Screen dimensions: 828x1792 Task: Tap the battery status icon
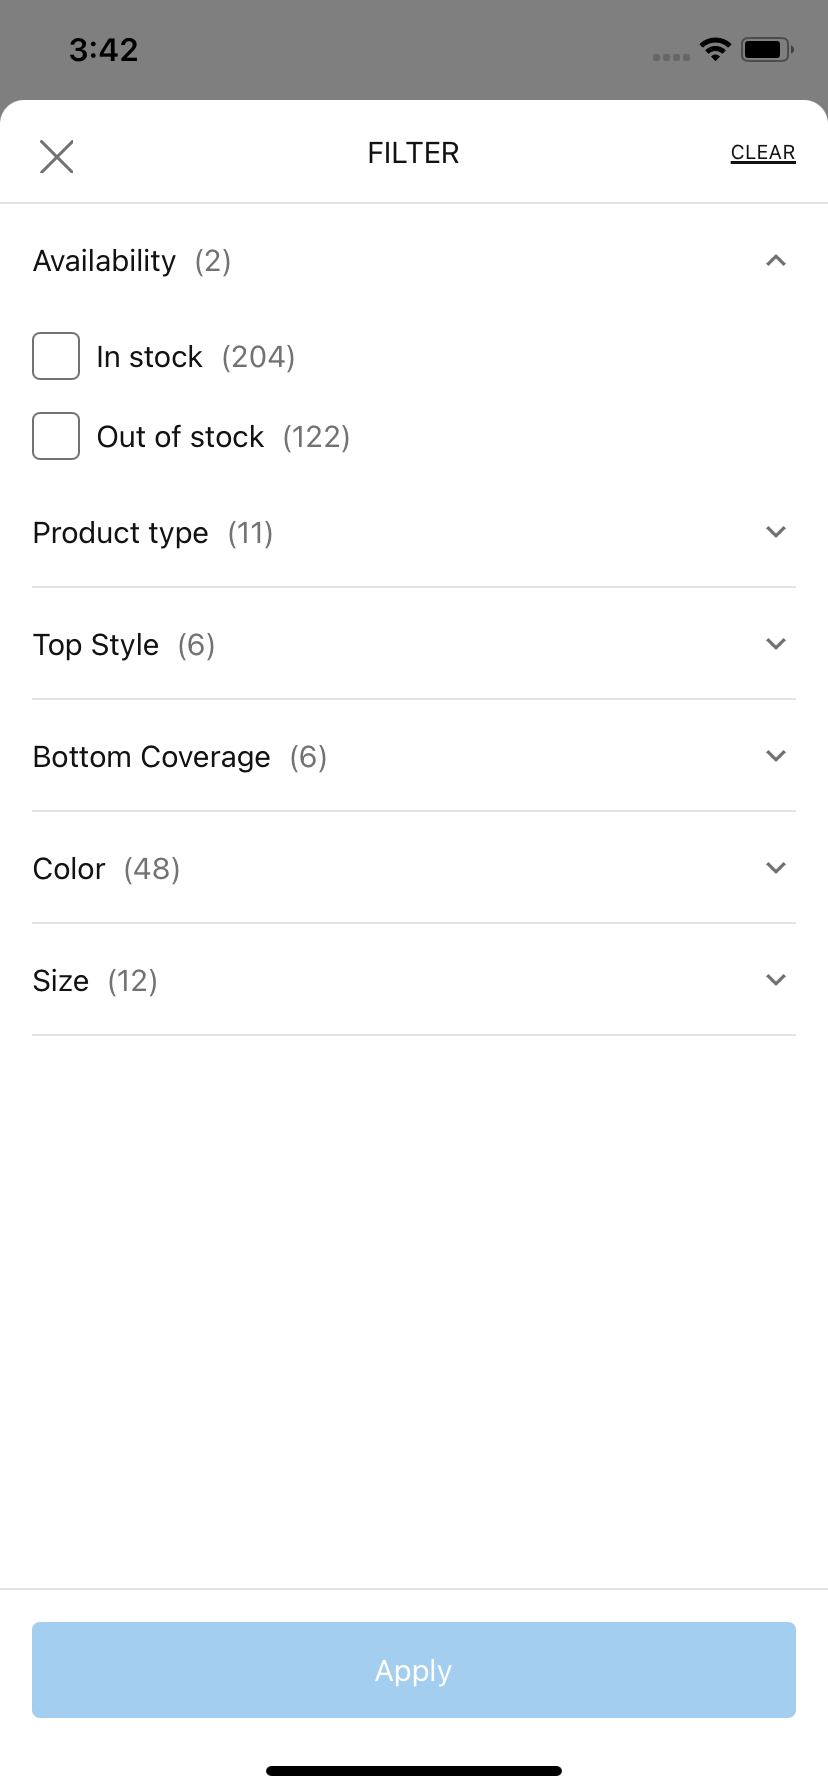click(767, 49)
